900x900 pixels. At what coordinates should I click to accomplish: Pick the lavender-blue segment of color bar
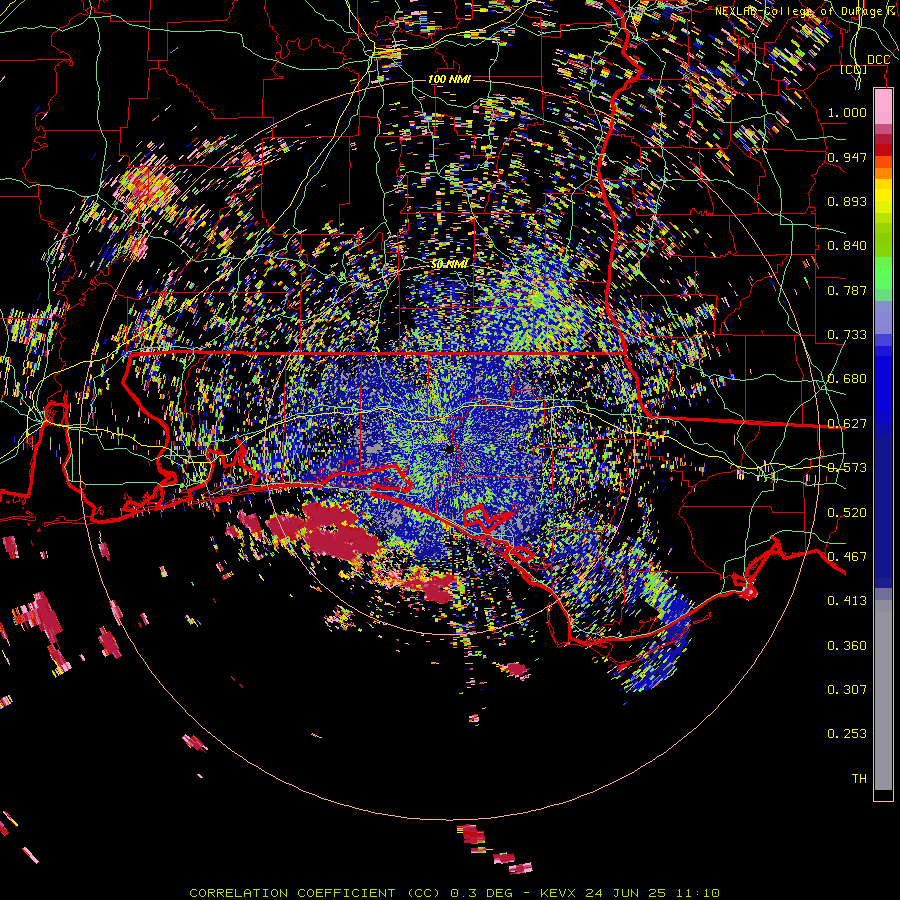tap(883, 317)
